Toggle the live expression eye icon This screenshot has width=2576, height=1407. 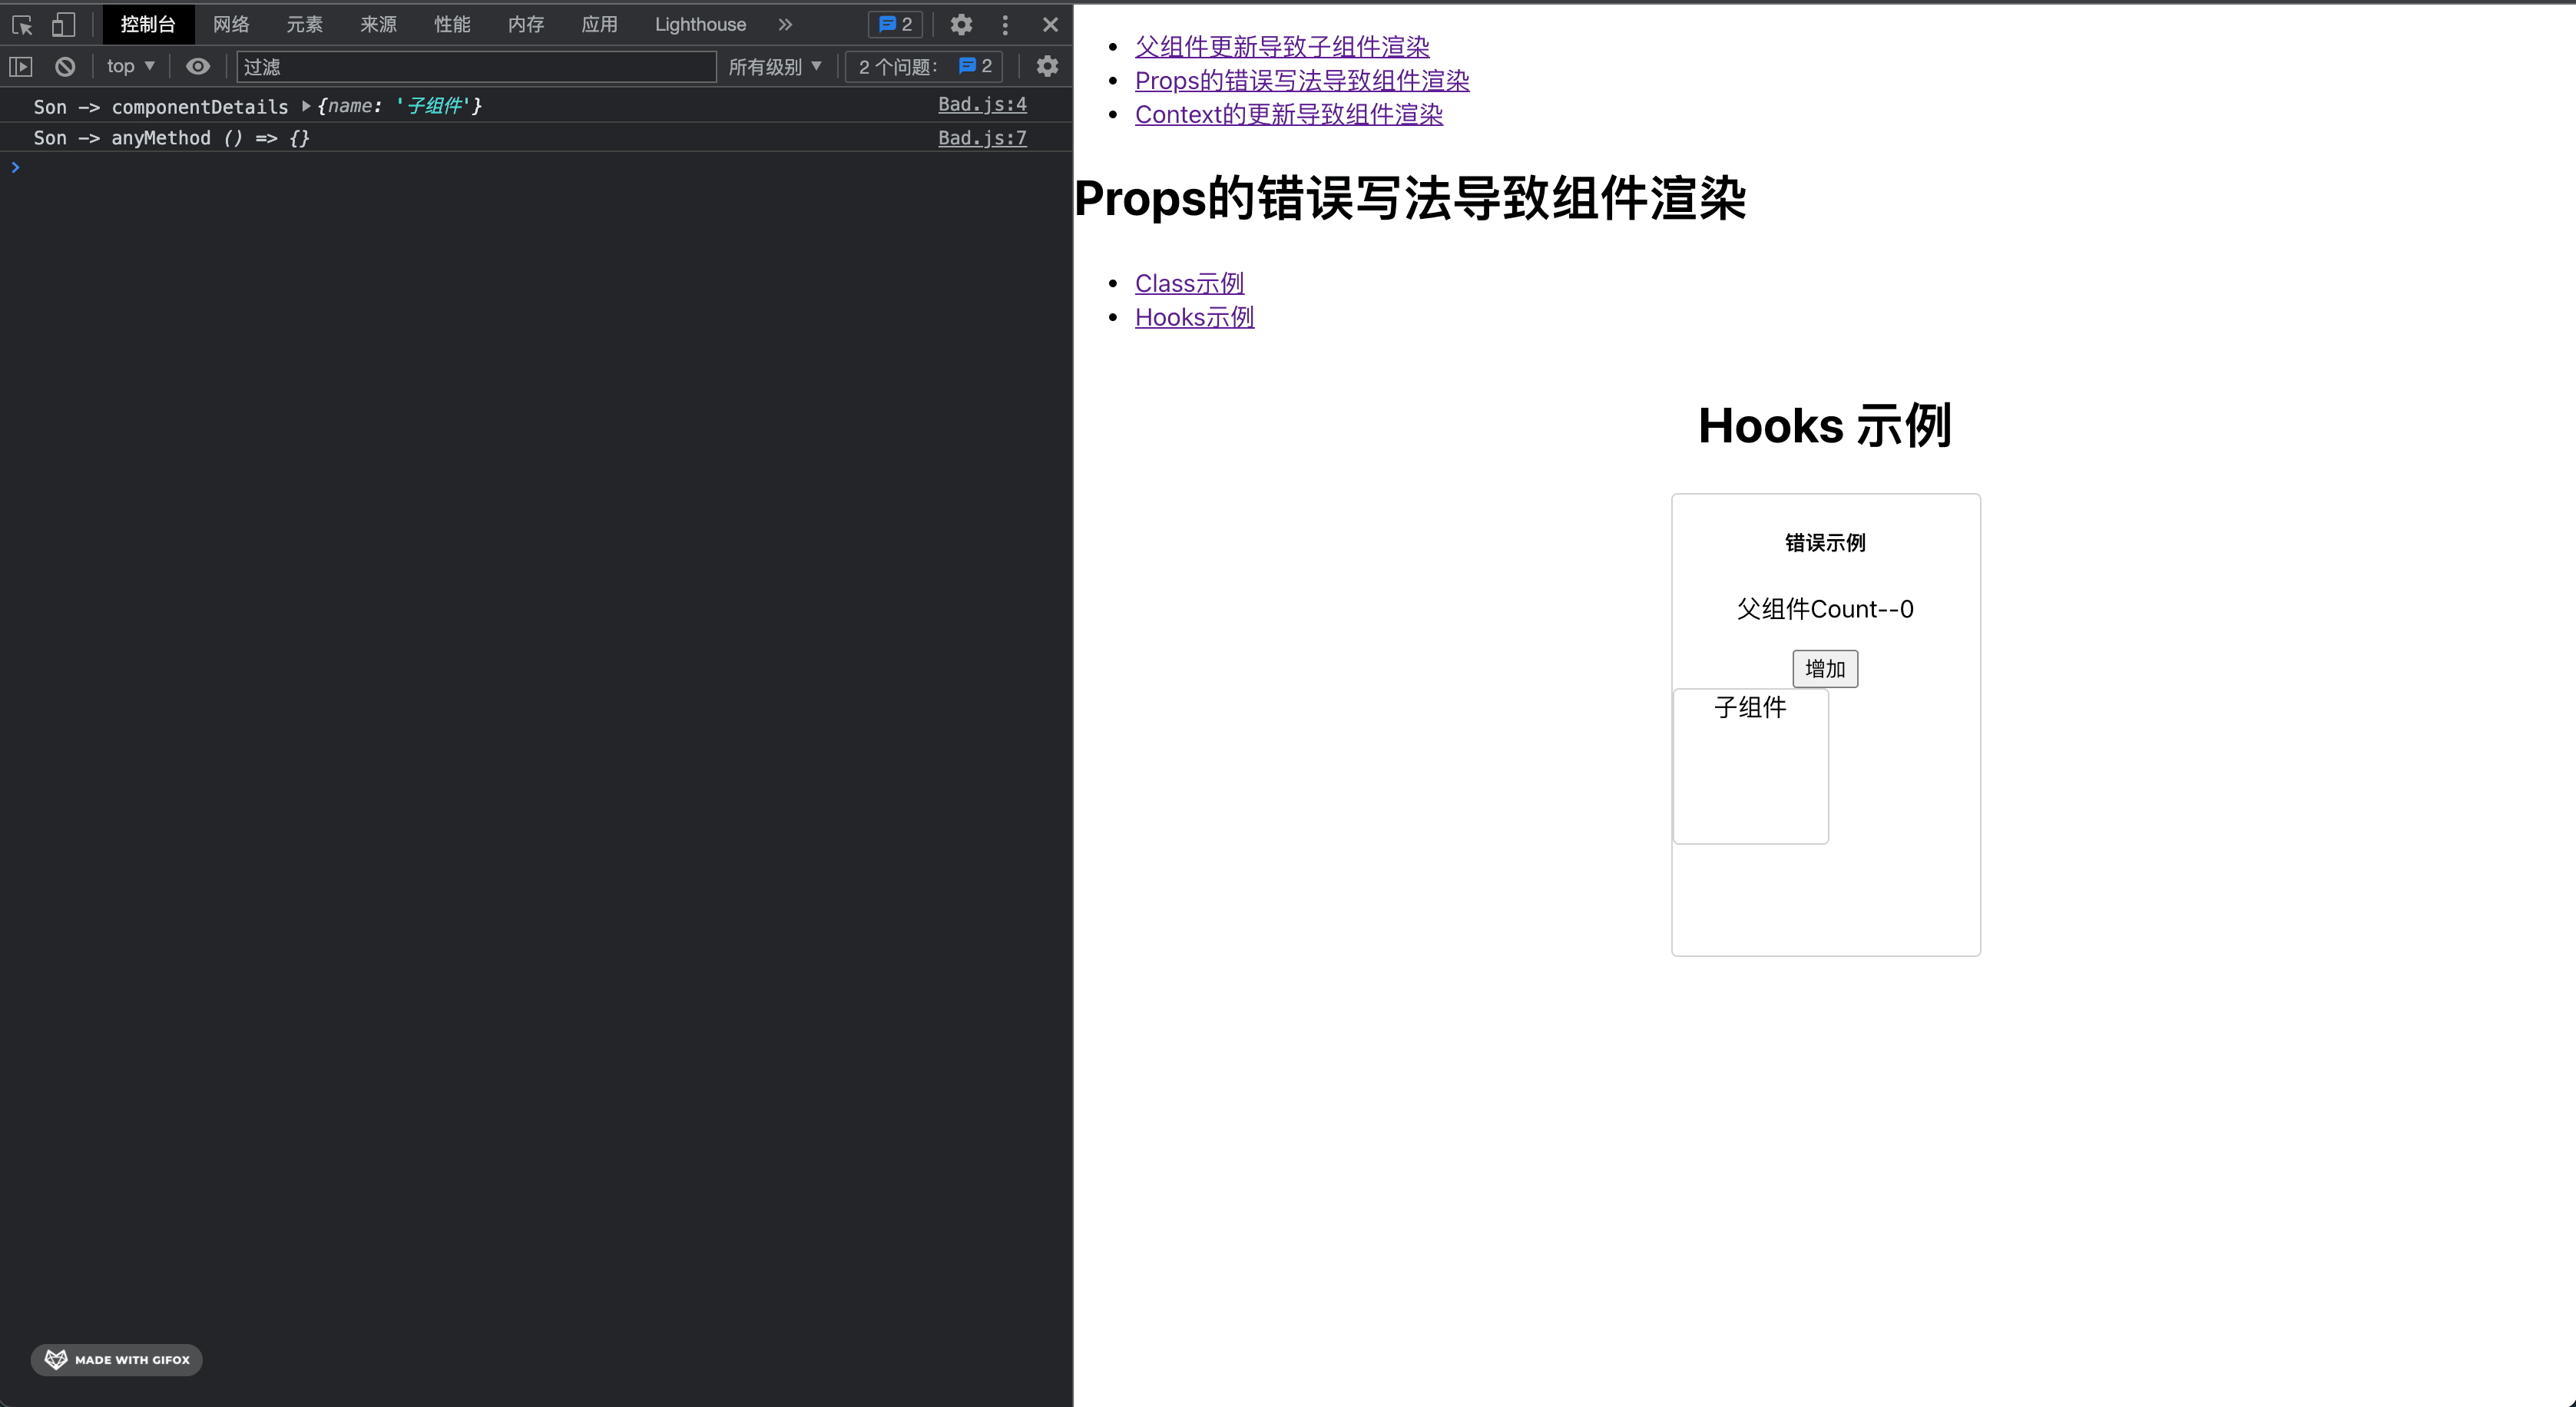(x=198, y=66)
